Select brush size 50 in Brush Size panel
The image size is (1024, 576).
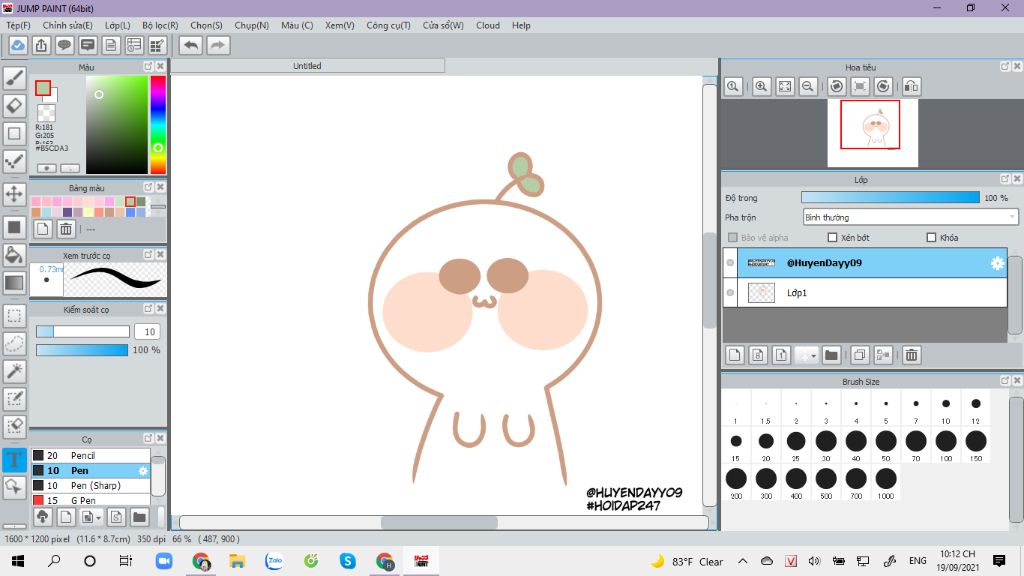886,446
